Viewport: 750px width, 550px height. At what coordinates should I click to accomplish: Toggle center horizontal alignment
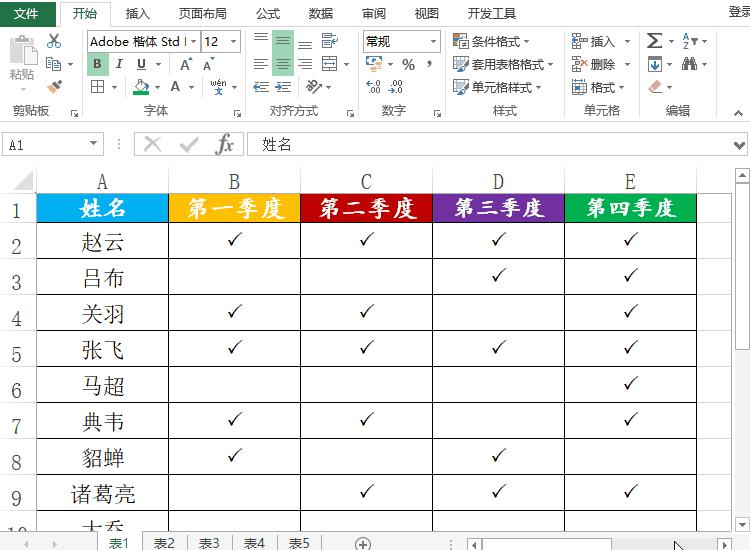click(283, 64)
